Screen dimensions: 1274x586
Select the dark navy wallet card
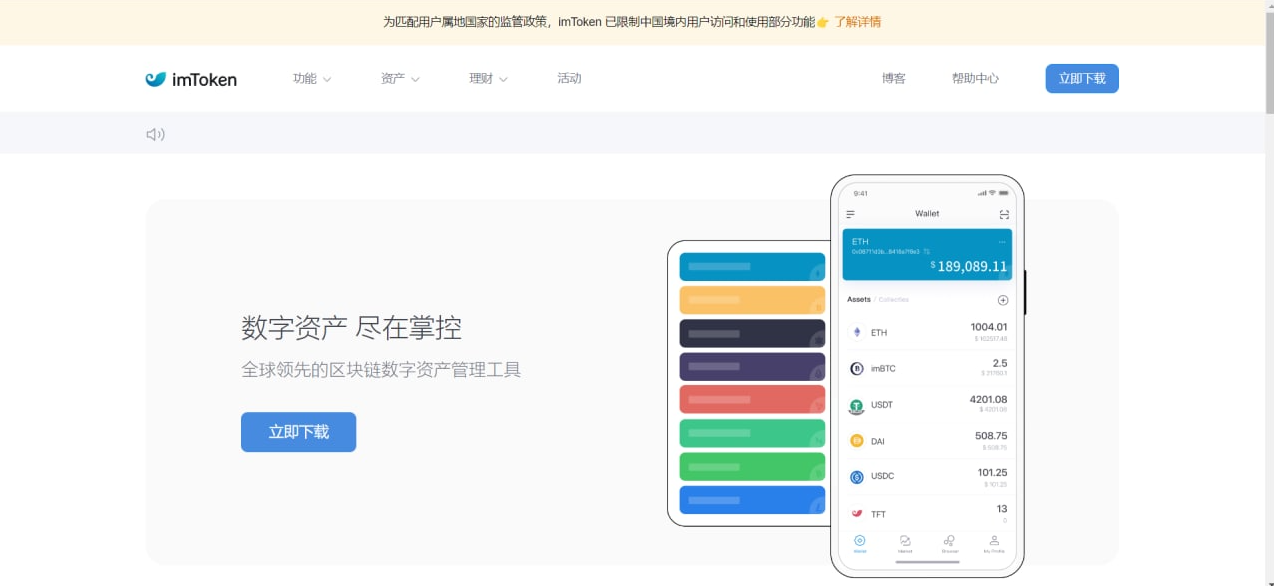point(752,333)
